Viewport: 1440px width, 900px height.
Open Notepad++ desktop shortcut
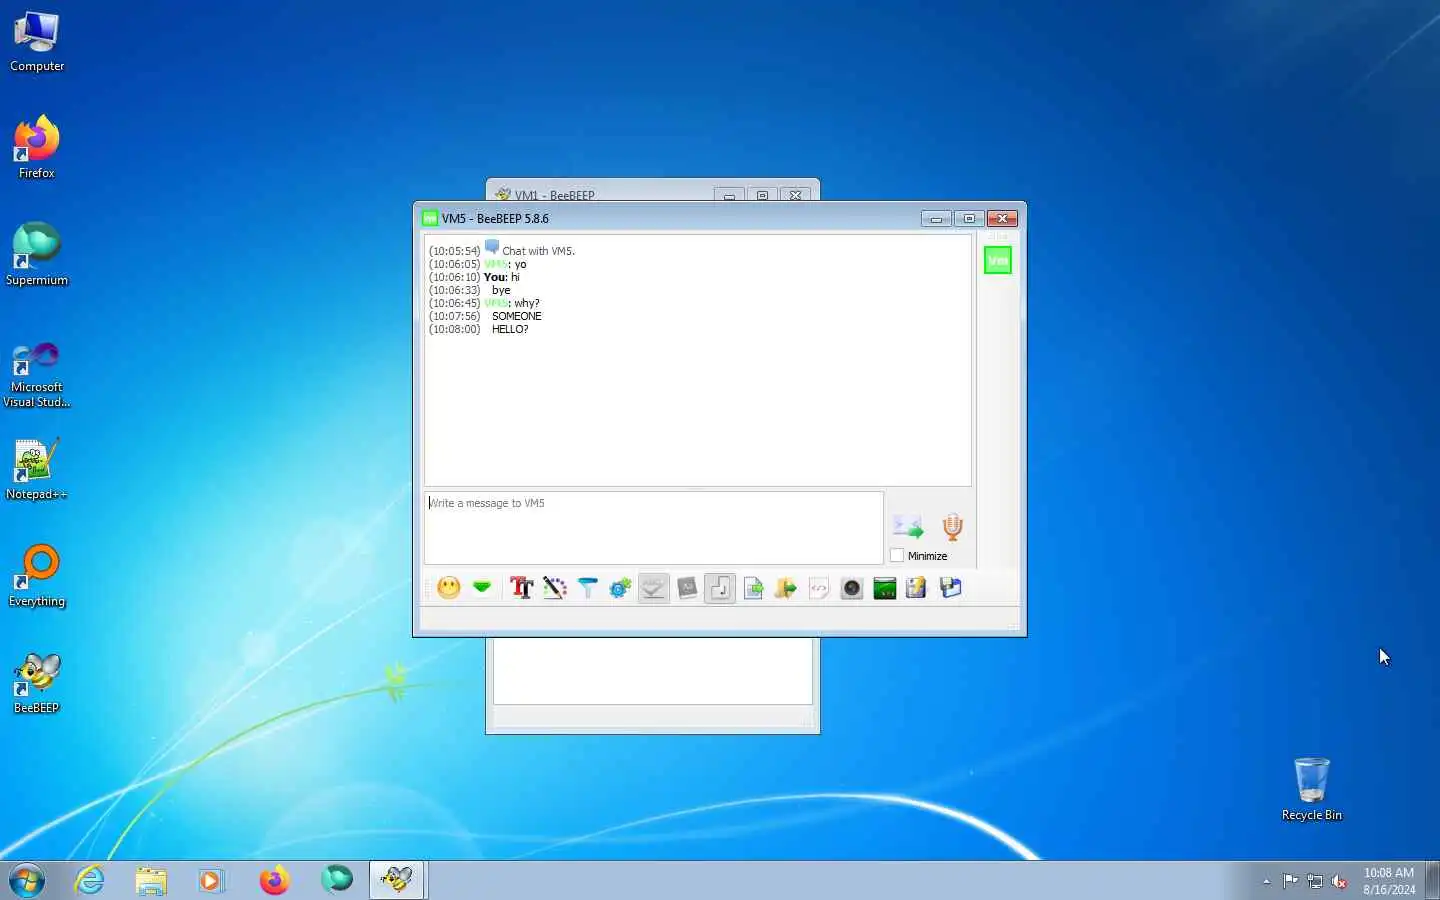coord(37,470)
